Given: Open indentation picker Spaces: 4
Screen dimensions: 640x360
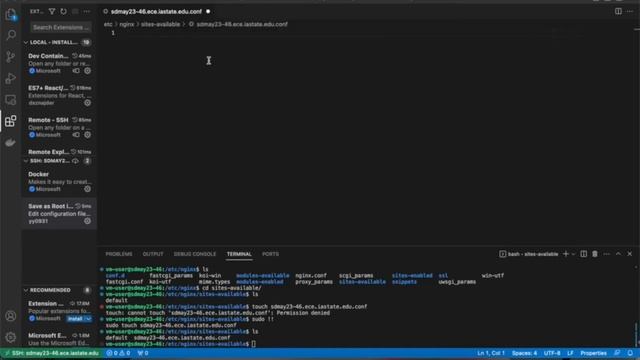Looking at the screenshot, I should 524,353.
